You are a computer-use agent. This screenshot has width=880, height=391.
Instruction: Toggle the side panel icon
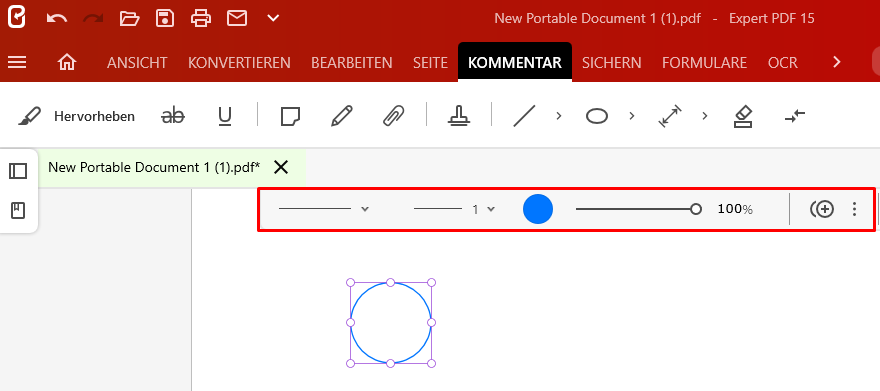pos(18,171)
